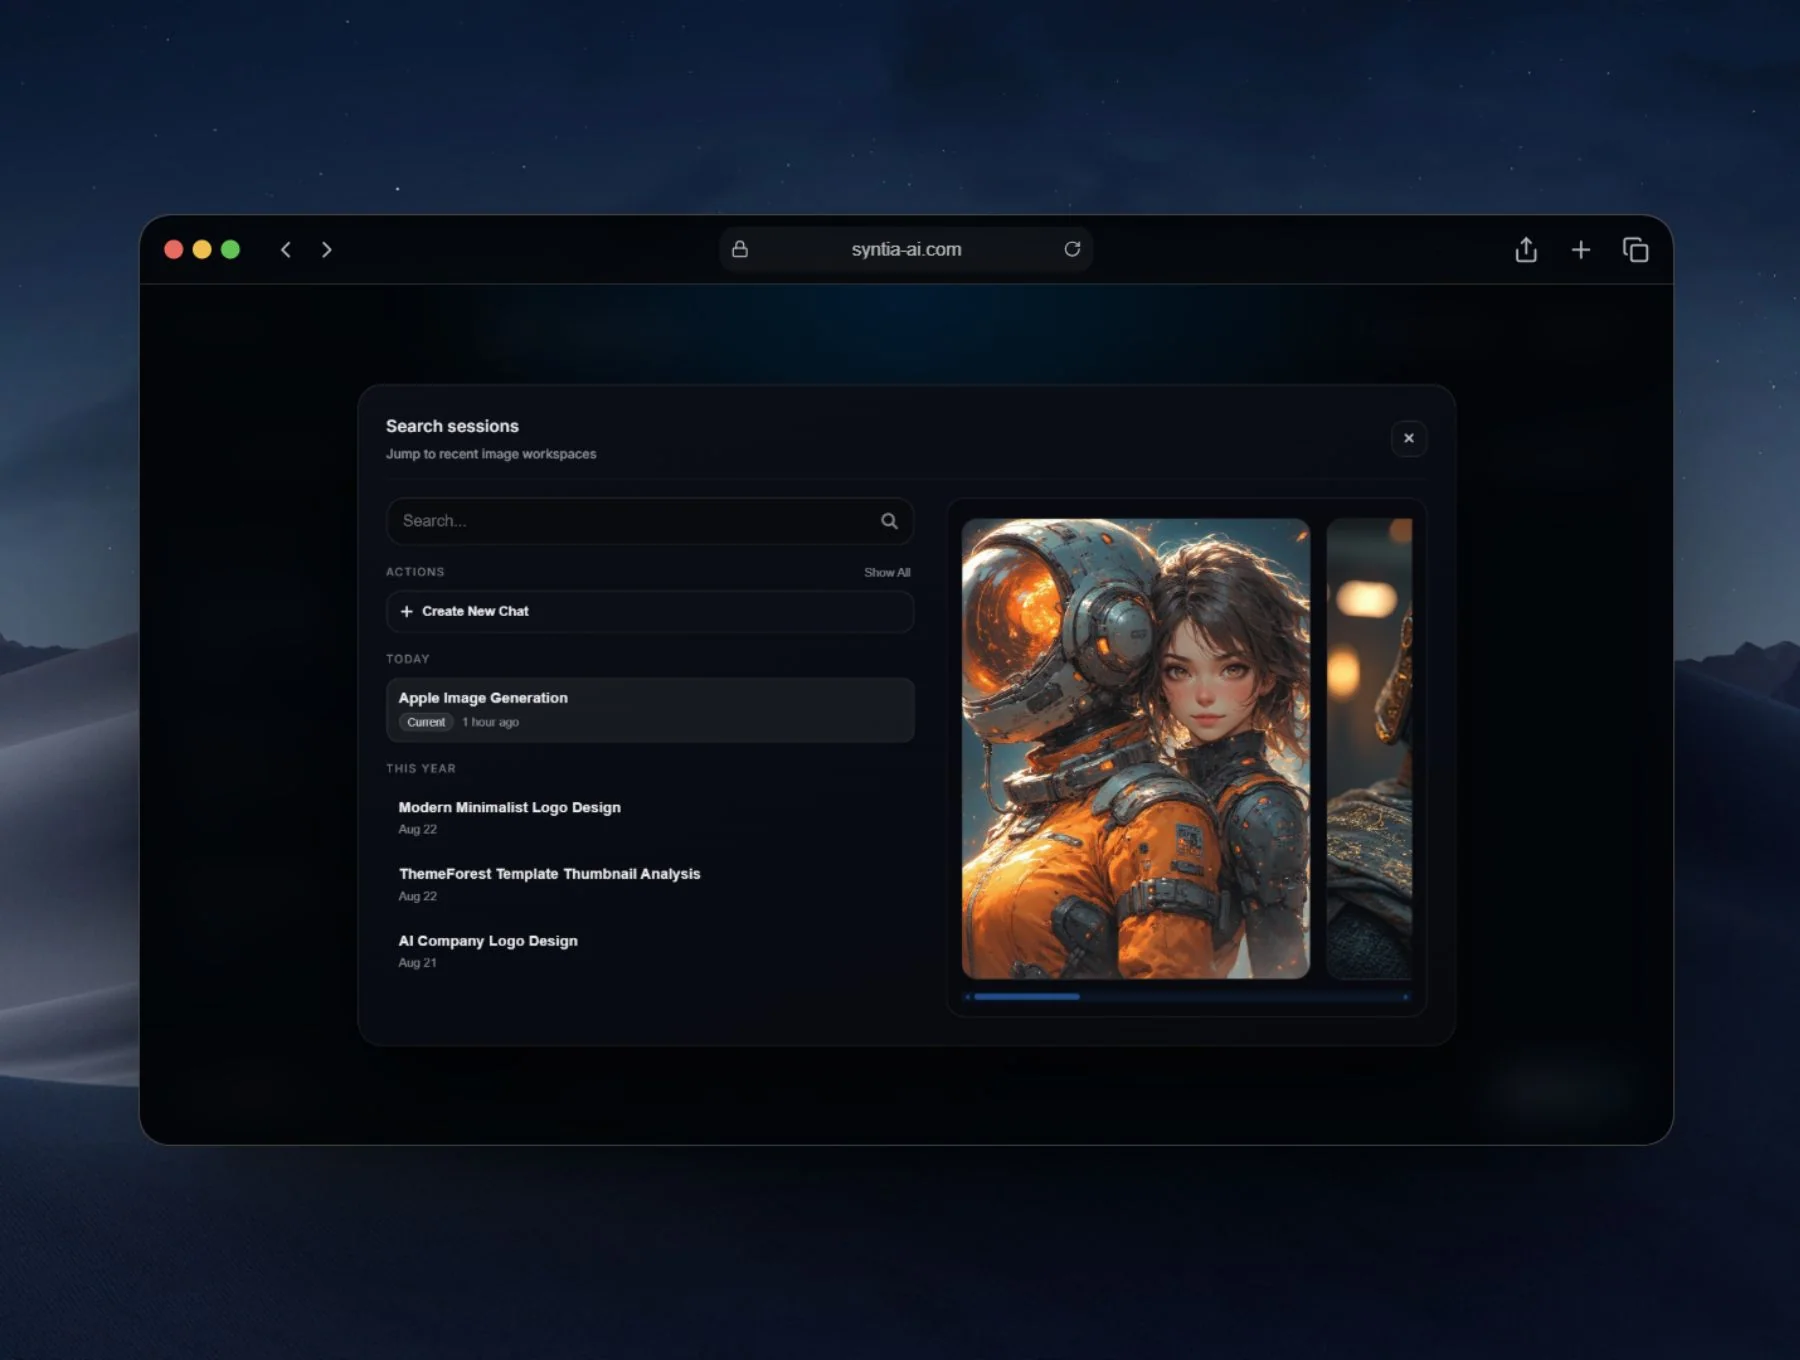1800x1360 pixels.
Task: Close the Search sessions dialog
Action: [1409, 438]
